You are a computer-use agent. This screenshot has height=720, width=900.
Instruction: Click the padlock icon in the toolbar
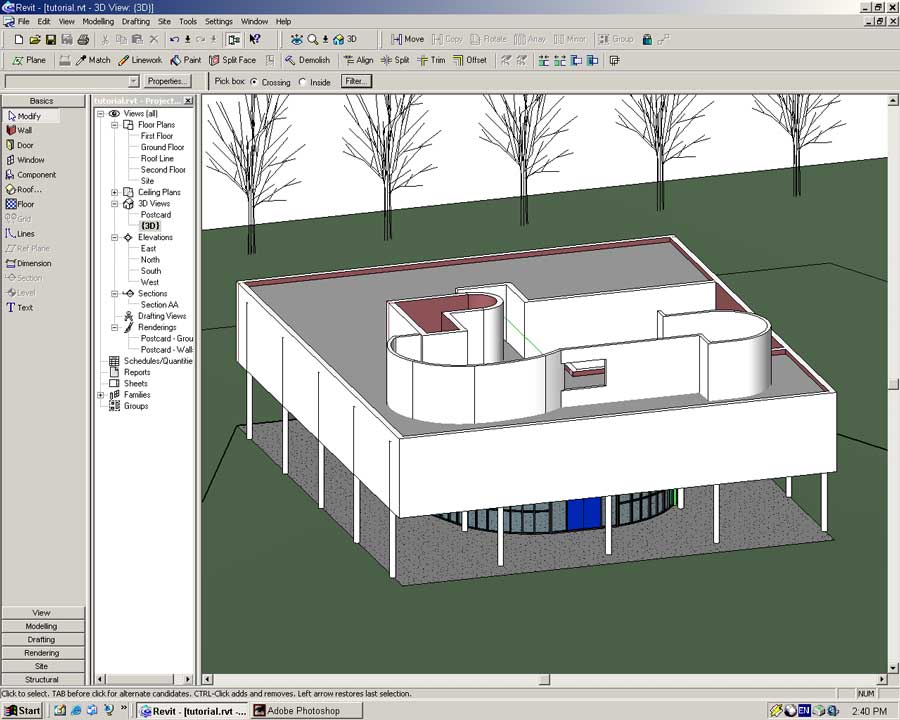click(647, 39)
